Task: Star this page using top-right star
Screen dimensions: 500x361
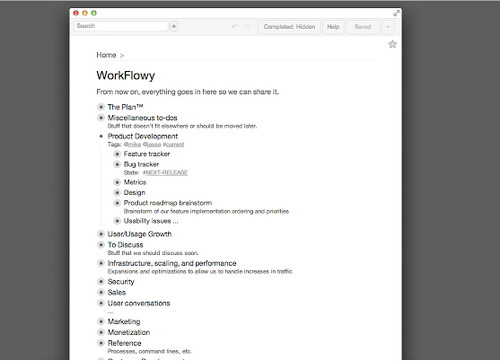Action: coord(393,44)
